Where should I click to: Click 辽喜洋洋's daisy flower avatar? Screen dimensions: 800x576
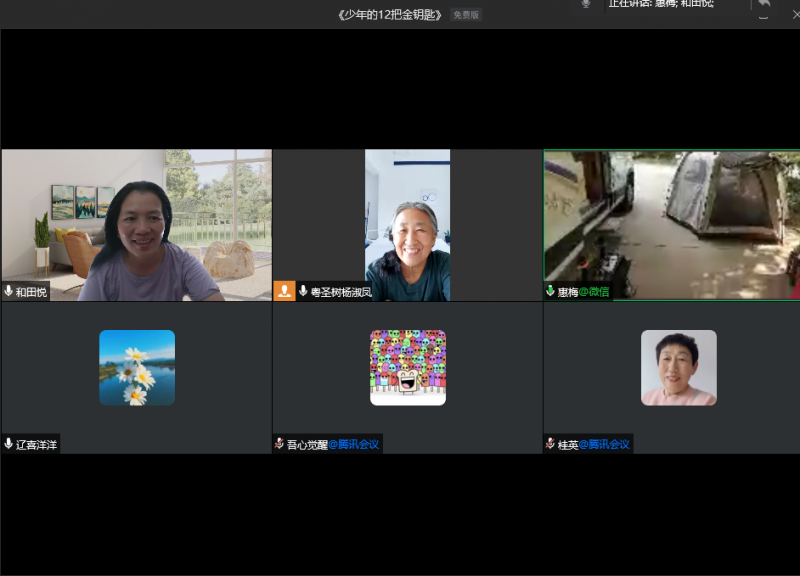pos(137,367)
